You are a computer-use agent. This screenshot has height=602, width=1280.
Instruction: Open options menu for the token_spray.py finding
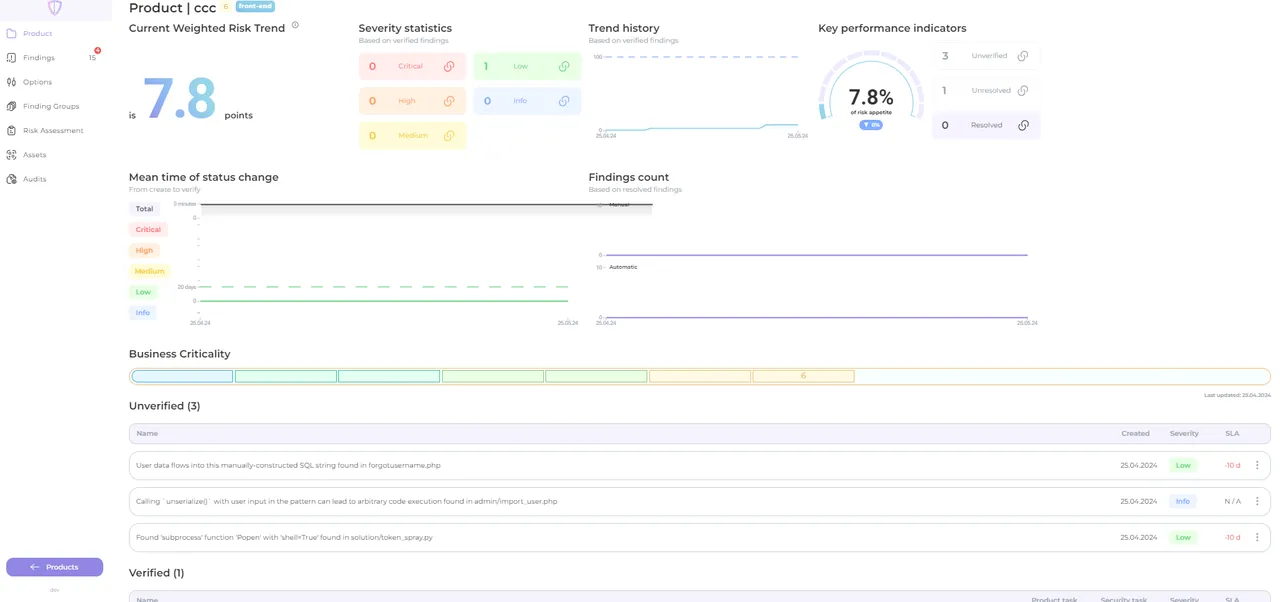coord(1257,537)
